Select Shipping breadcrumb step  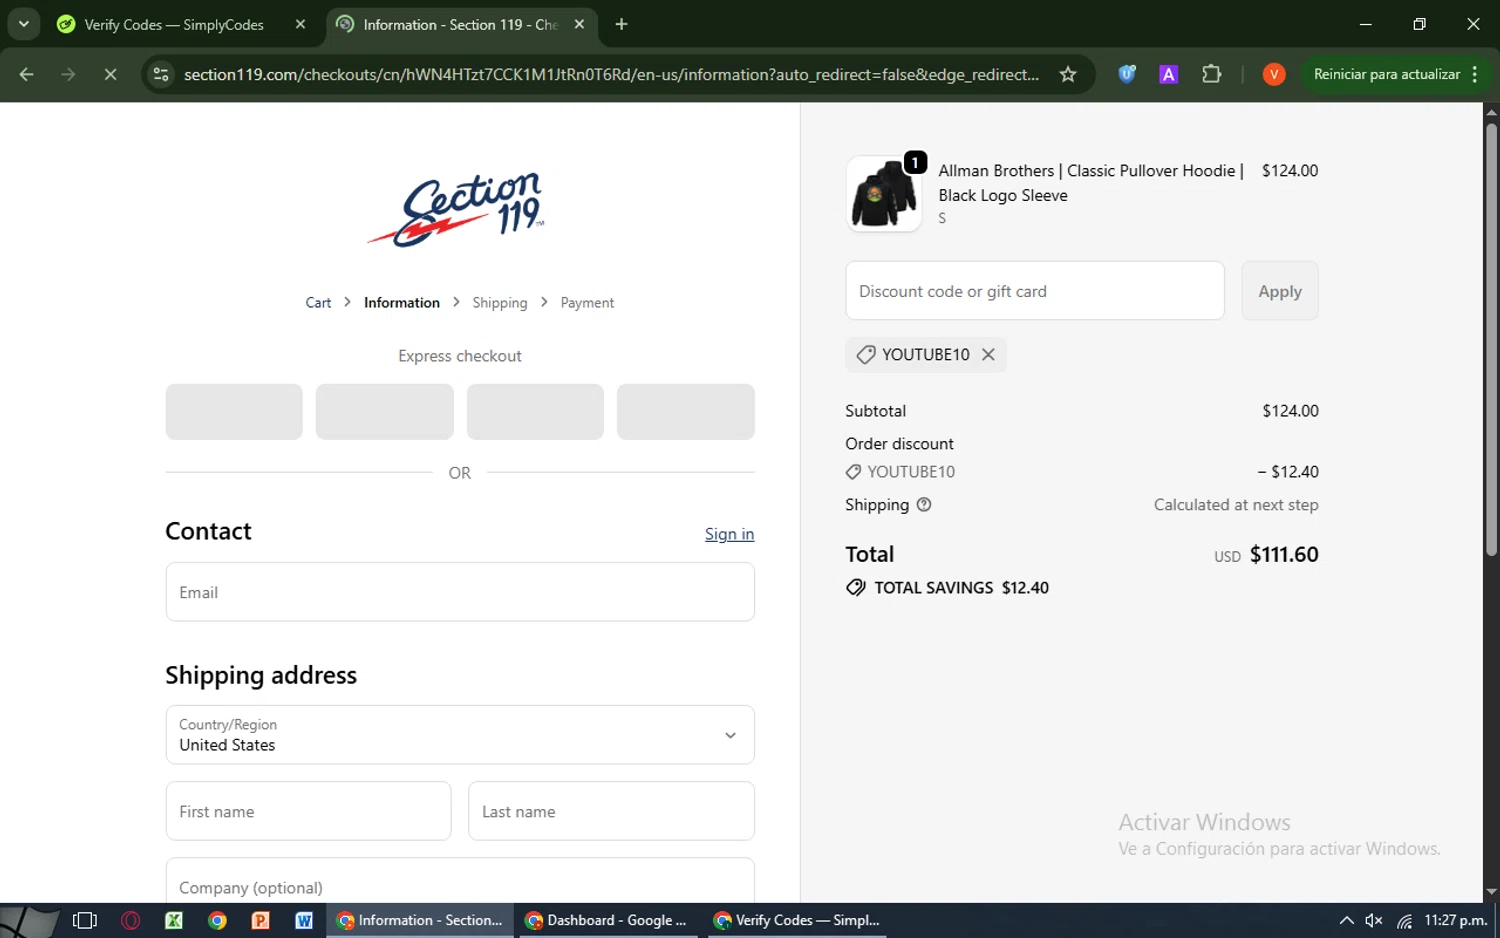[499, 303]
